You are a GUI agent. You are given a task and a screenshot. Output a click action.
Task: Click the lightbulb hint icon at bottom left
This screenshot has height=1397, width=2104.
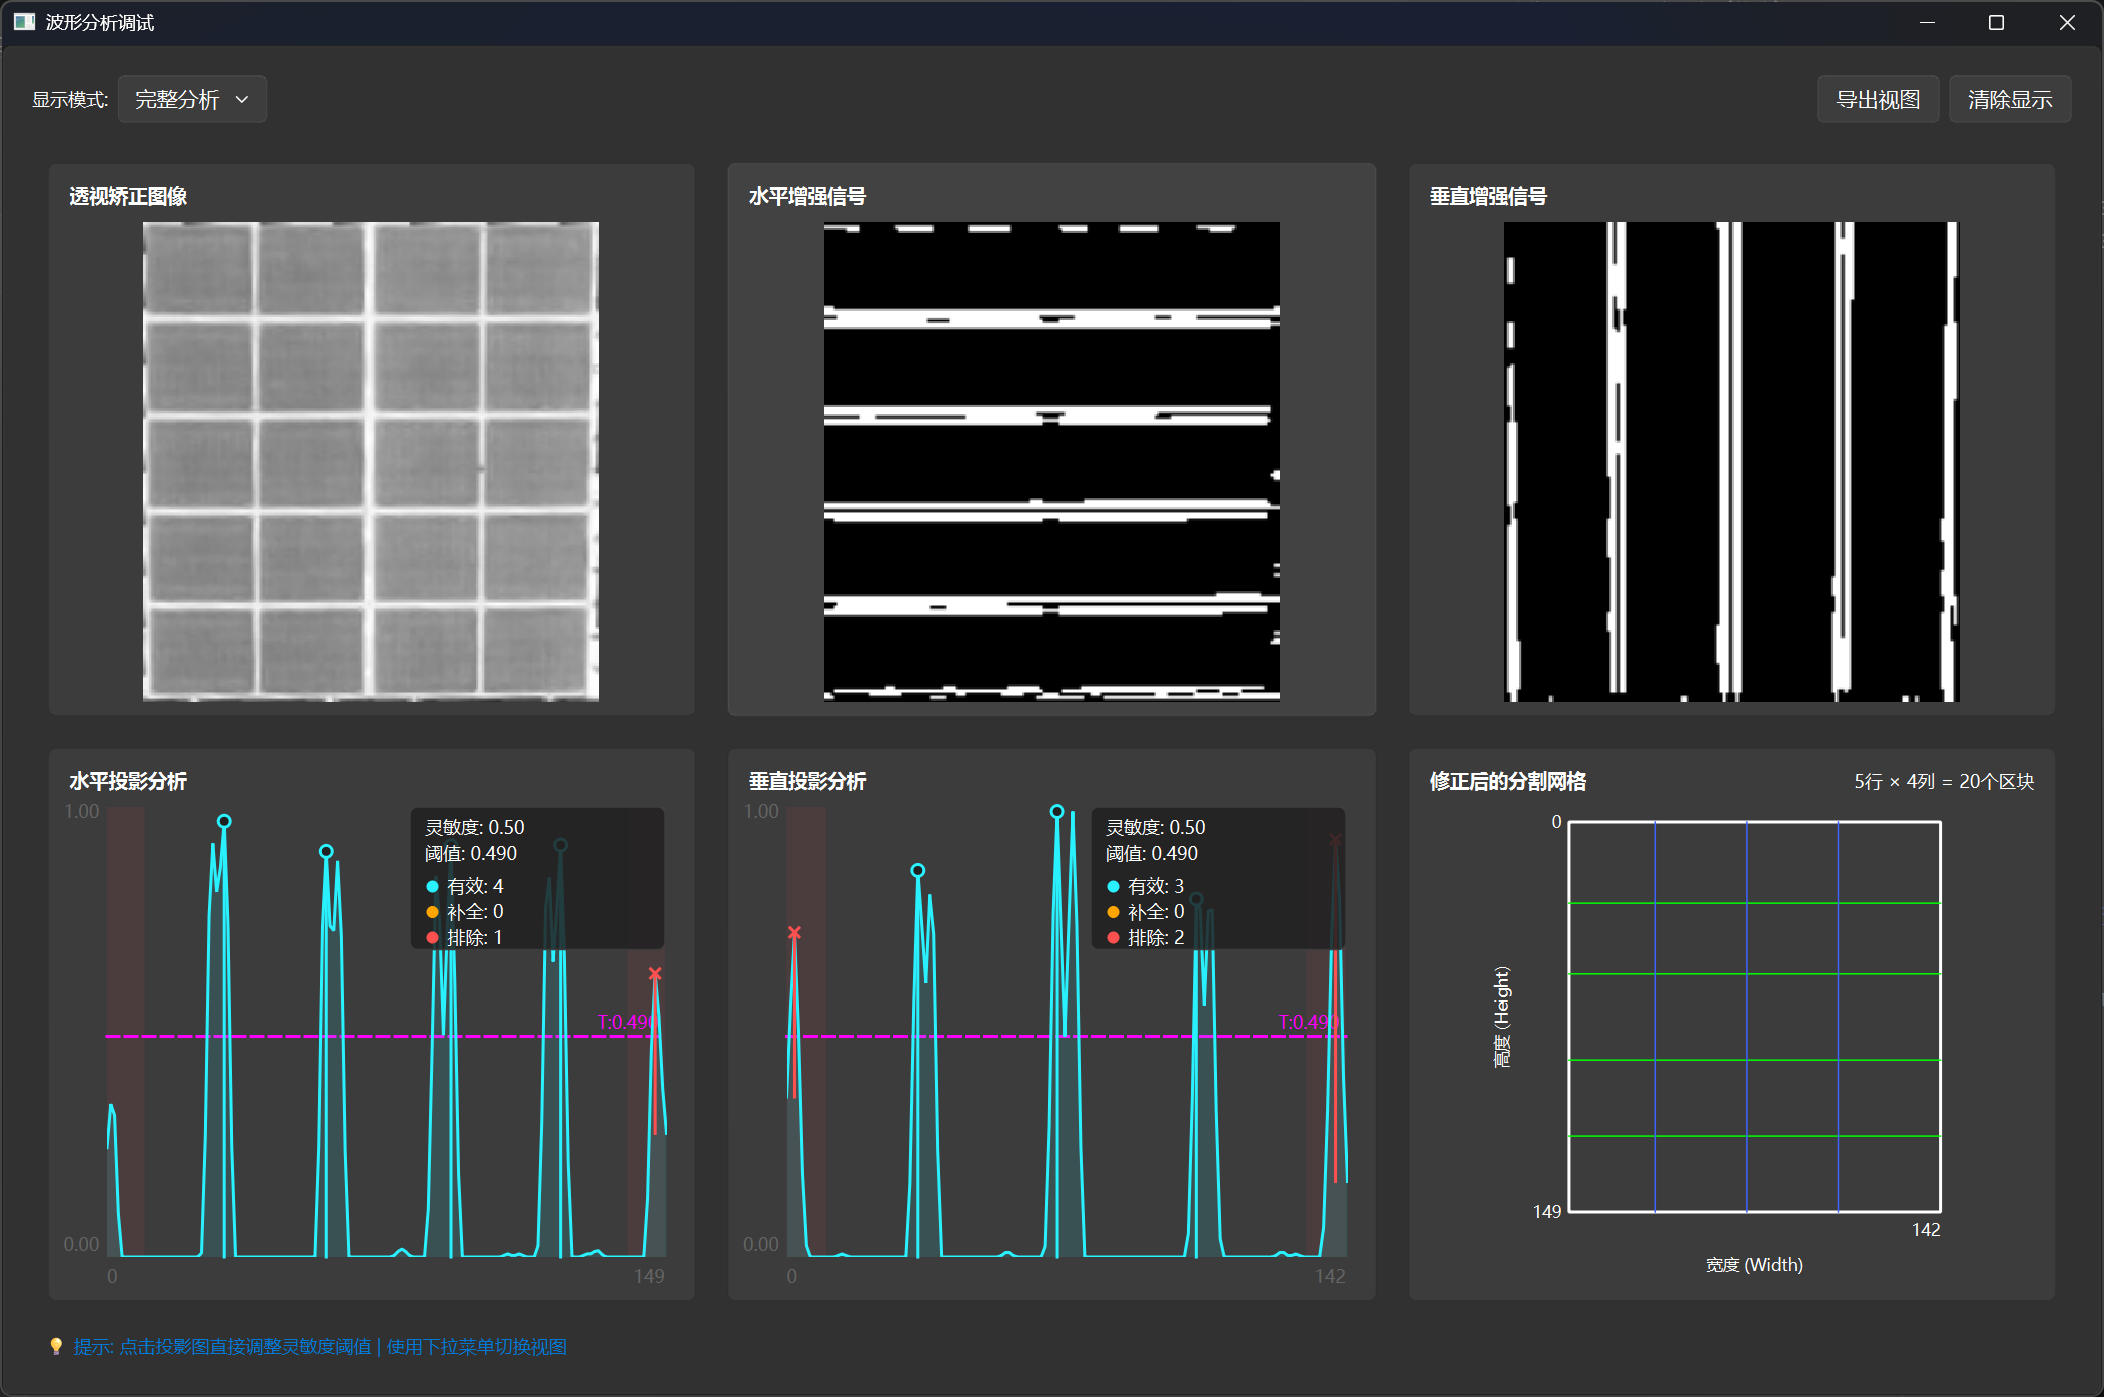point(56,1346)
